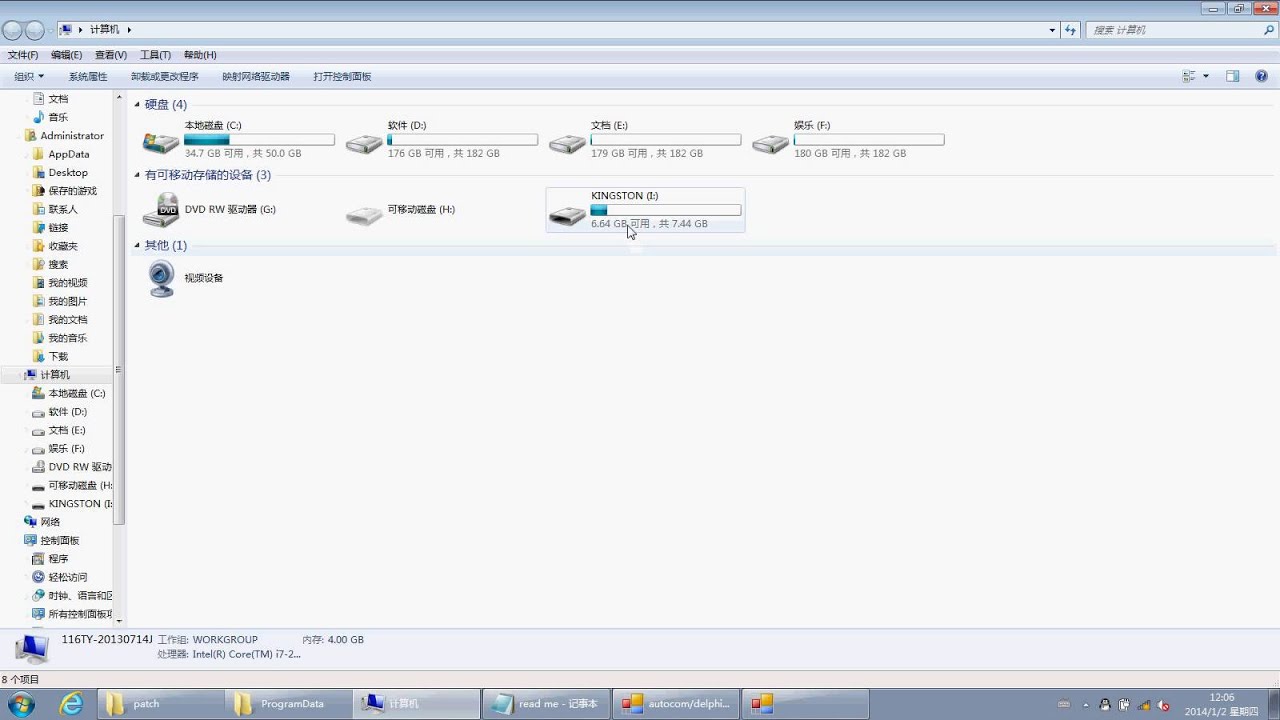Select 文档 in navigation tree
1280x720 pixels.
(x=59, y=99)
